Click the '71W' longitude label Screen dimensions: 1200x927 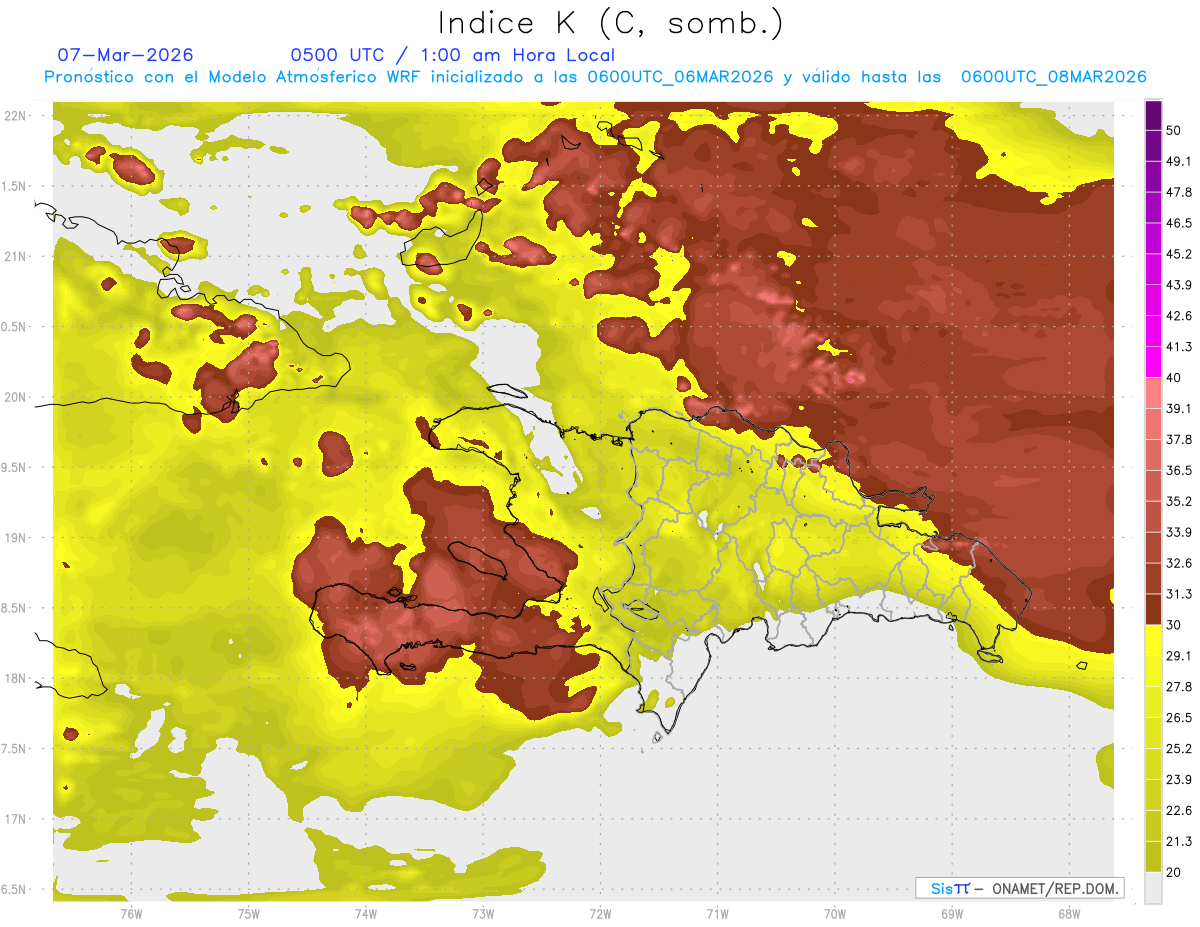coord(717,914)
